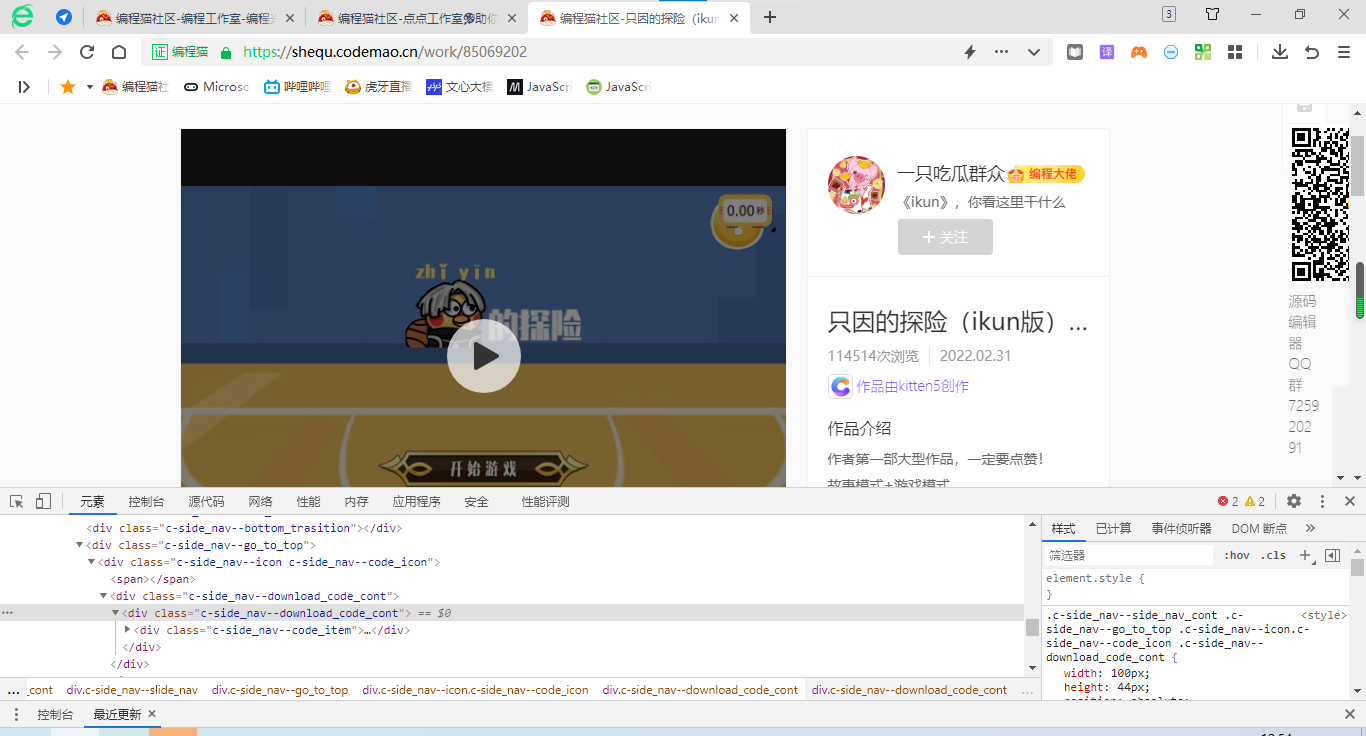Viewport: 1366px width, 736px height.
Task: Reload the current page
Action: click(87, 52)
